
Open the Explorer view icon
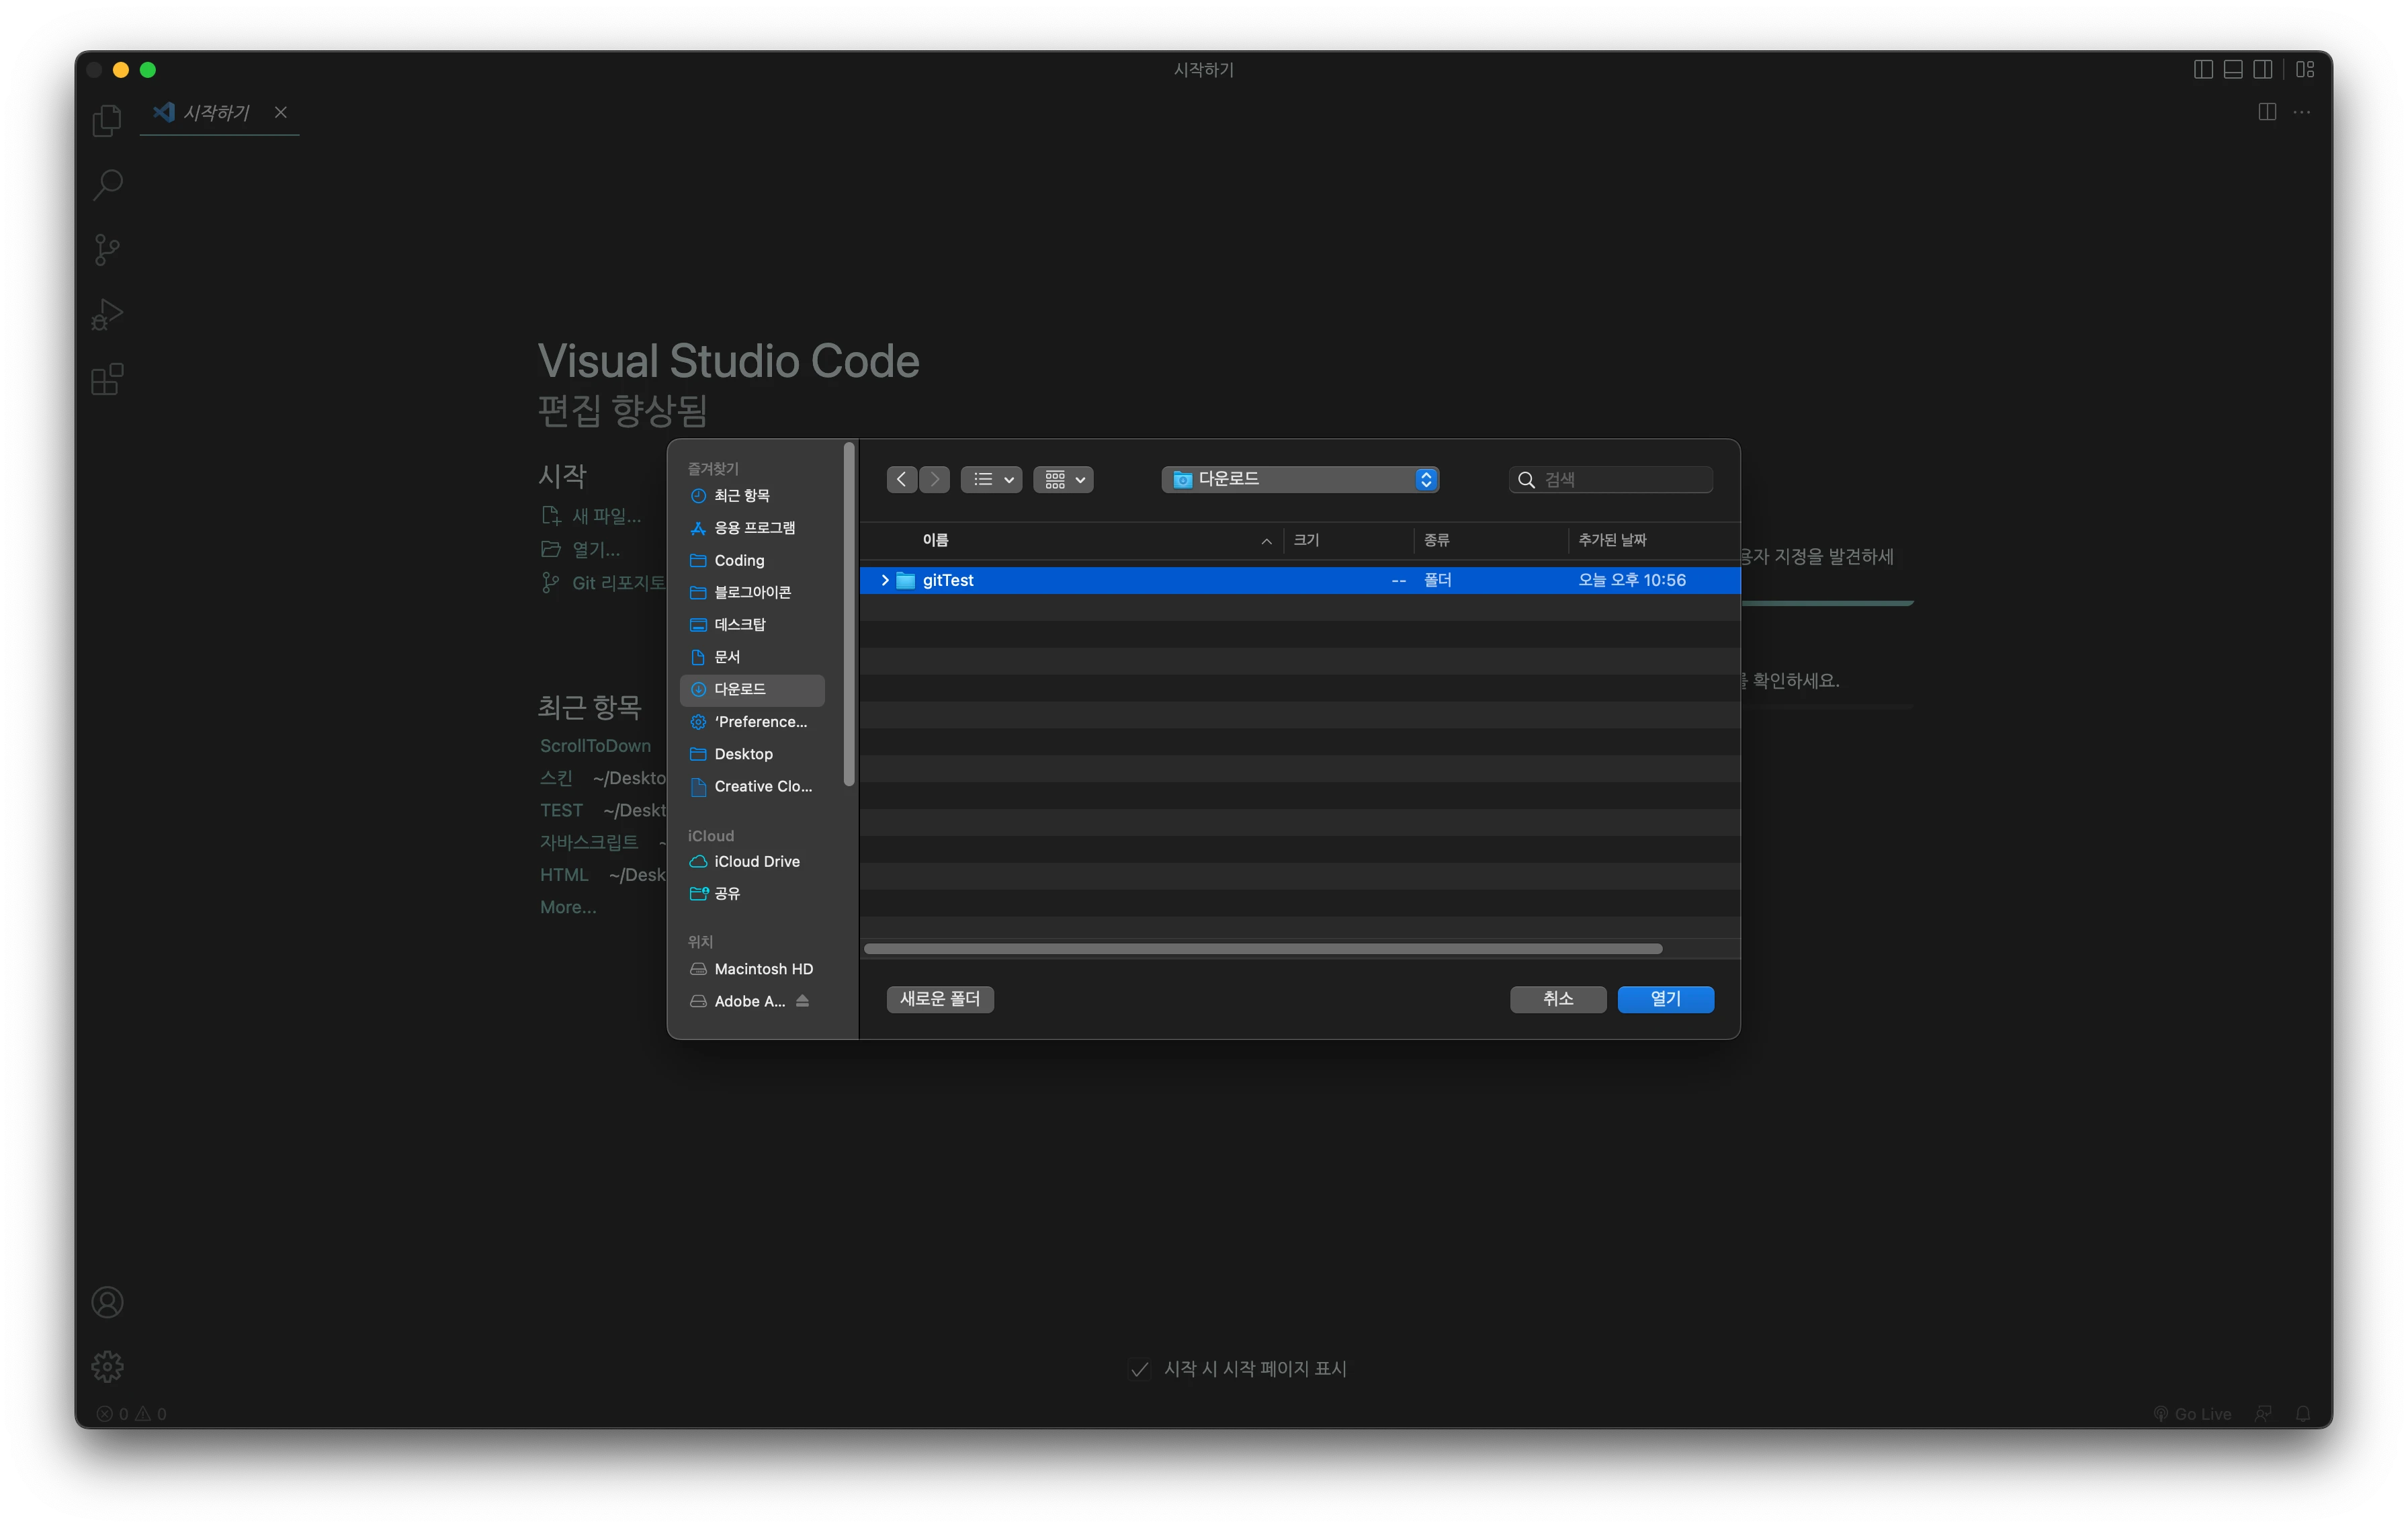107,121
